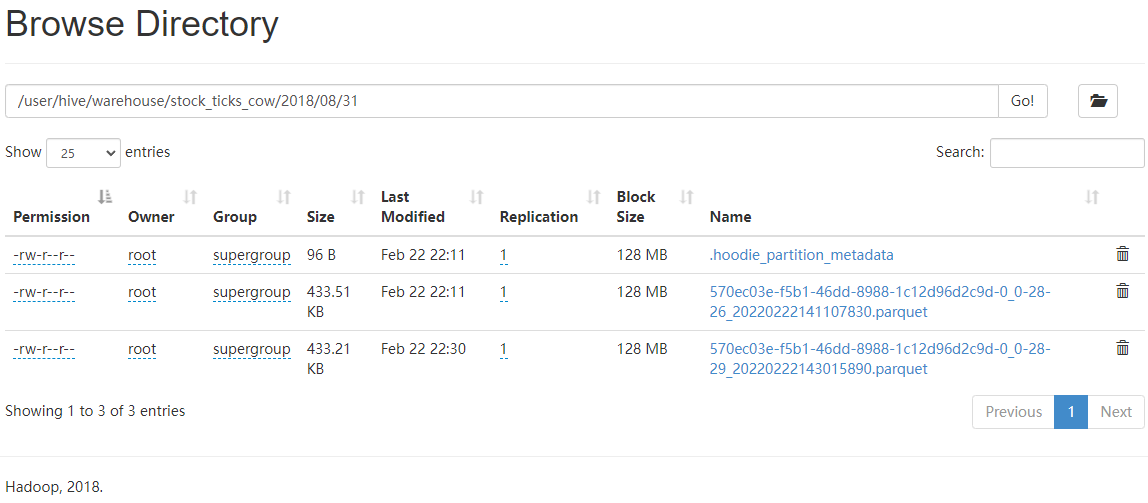Image resolution: width=1148 pixels, height=503 pixels.
Task: Focus the directory path input field
Action: click(502, 101)
